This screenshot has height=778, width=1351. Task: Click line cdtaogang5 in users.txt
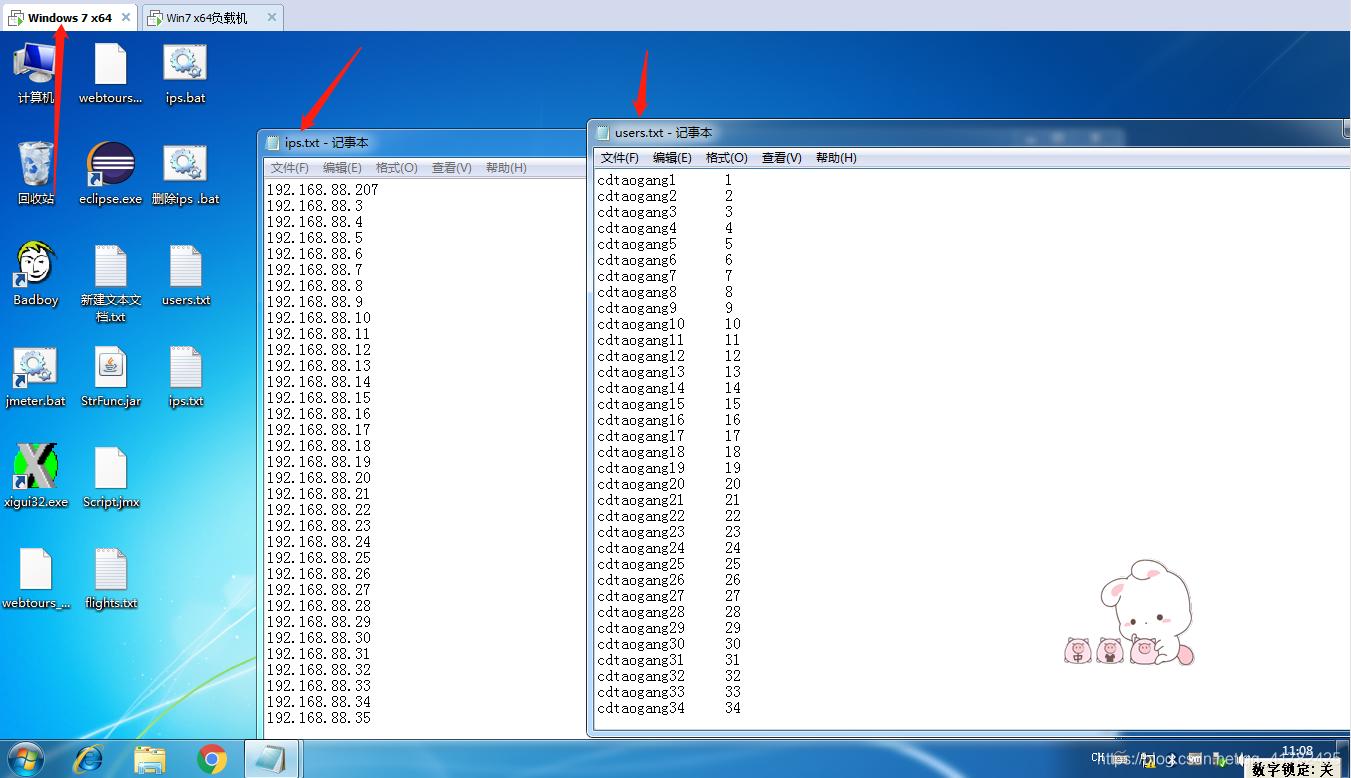click(x=636, y=244)
